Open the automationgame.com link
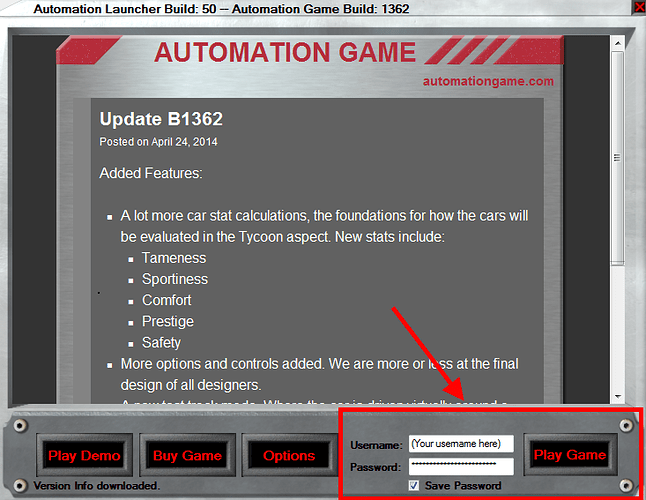This screenshot has width=646, height=500. coord(488,81)
